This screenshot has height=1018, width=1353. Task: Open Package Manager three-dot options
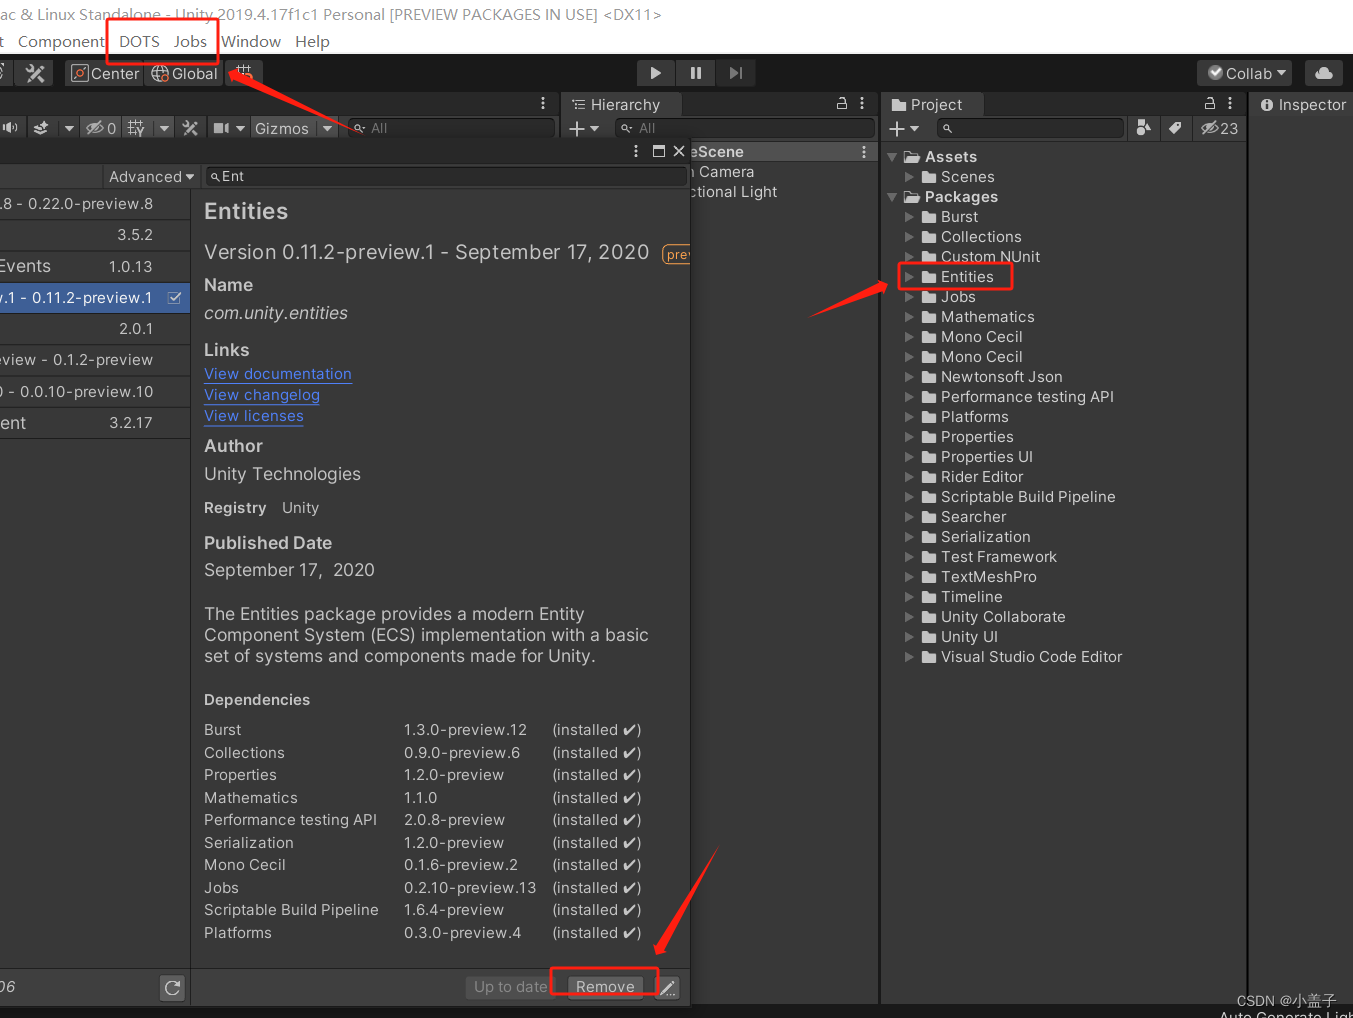pos(636,151)
